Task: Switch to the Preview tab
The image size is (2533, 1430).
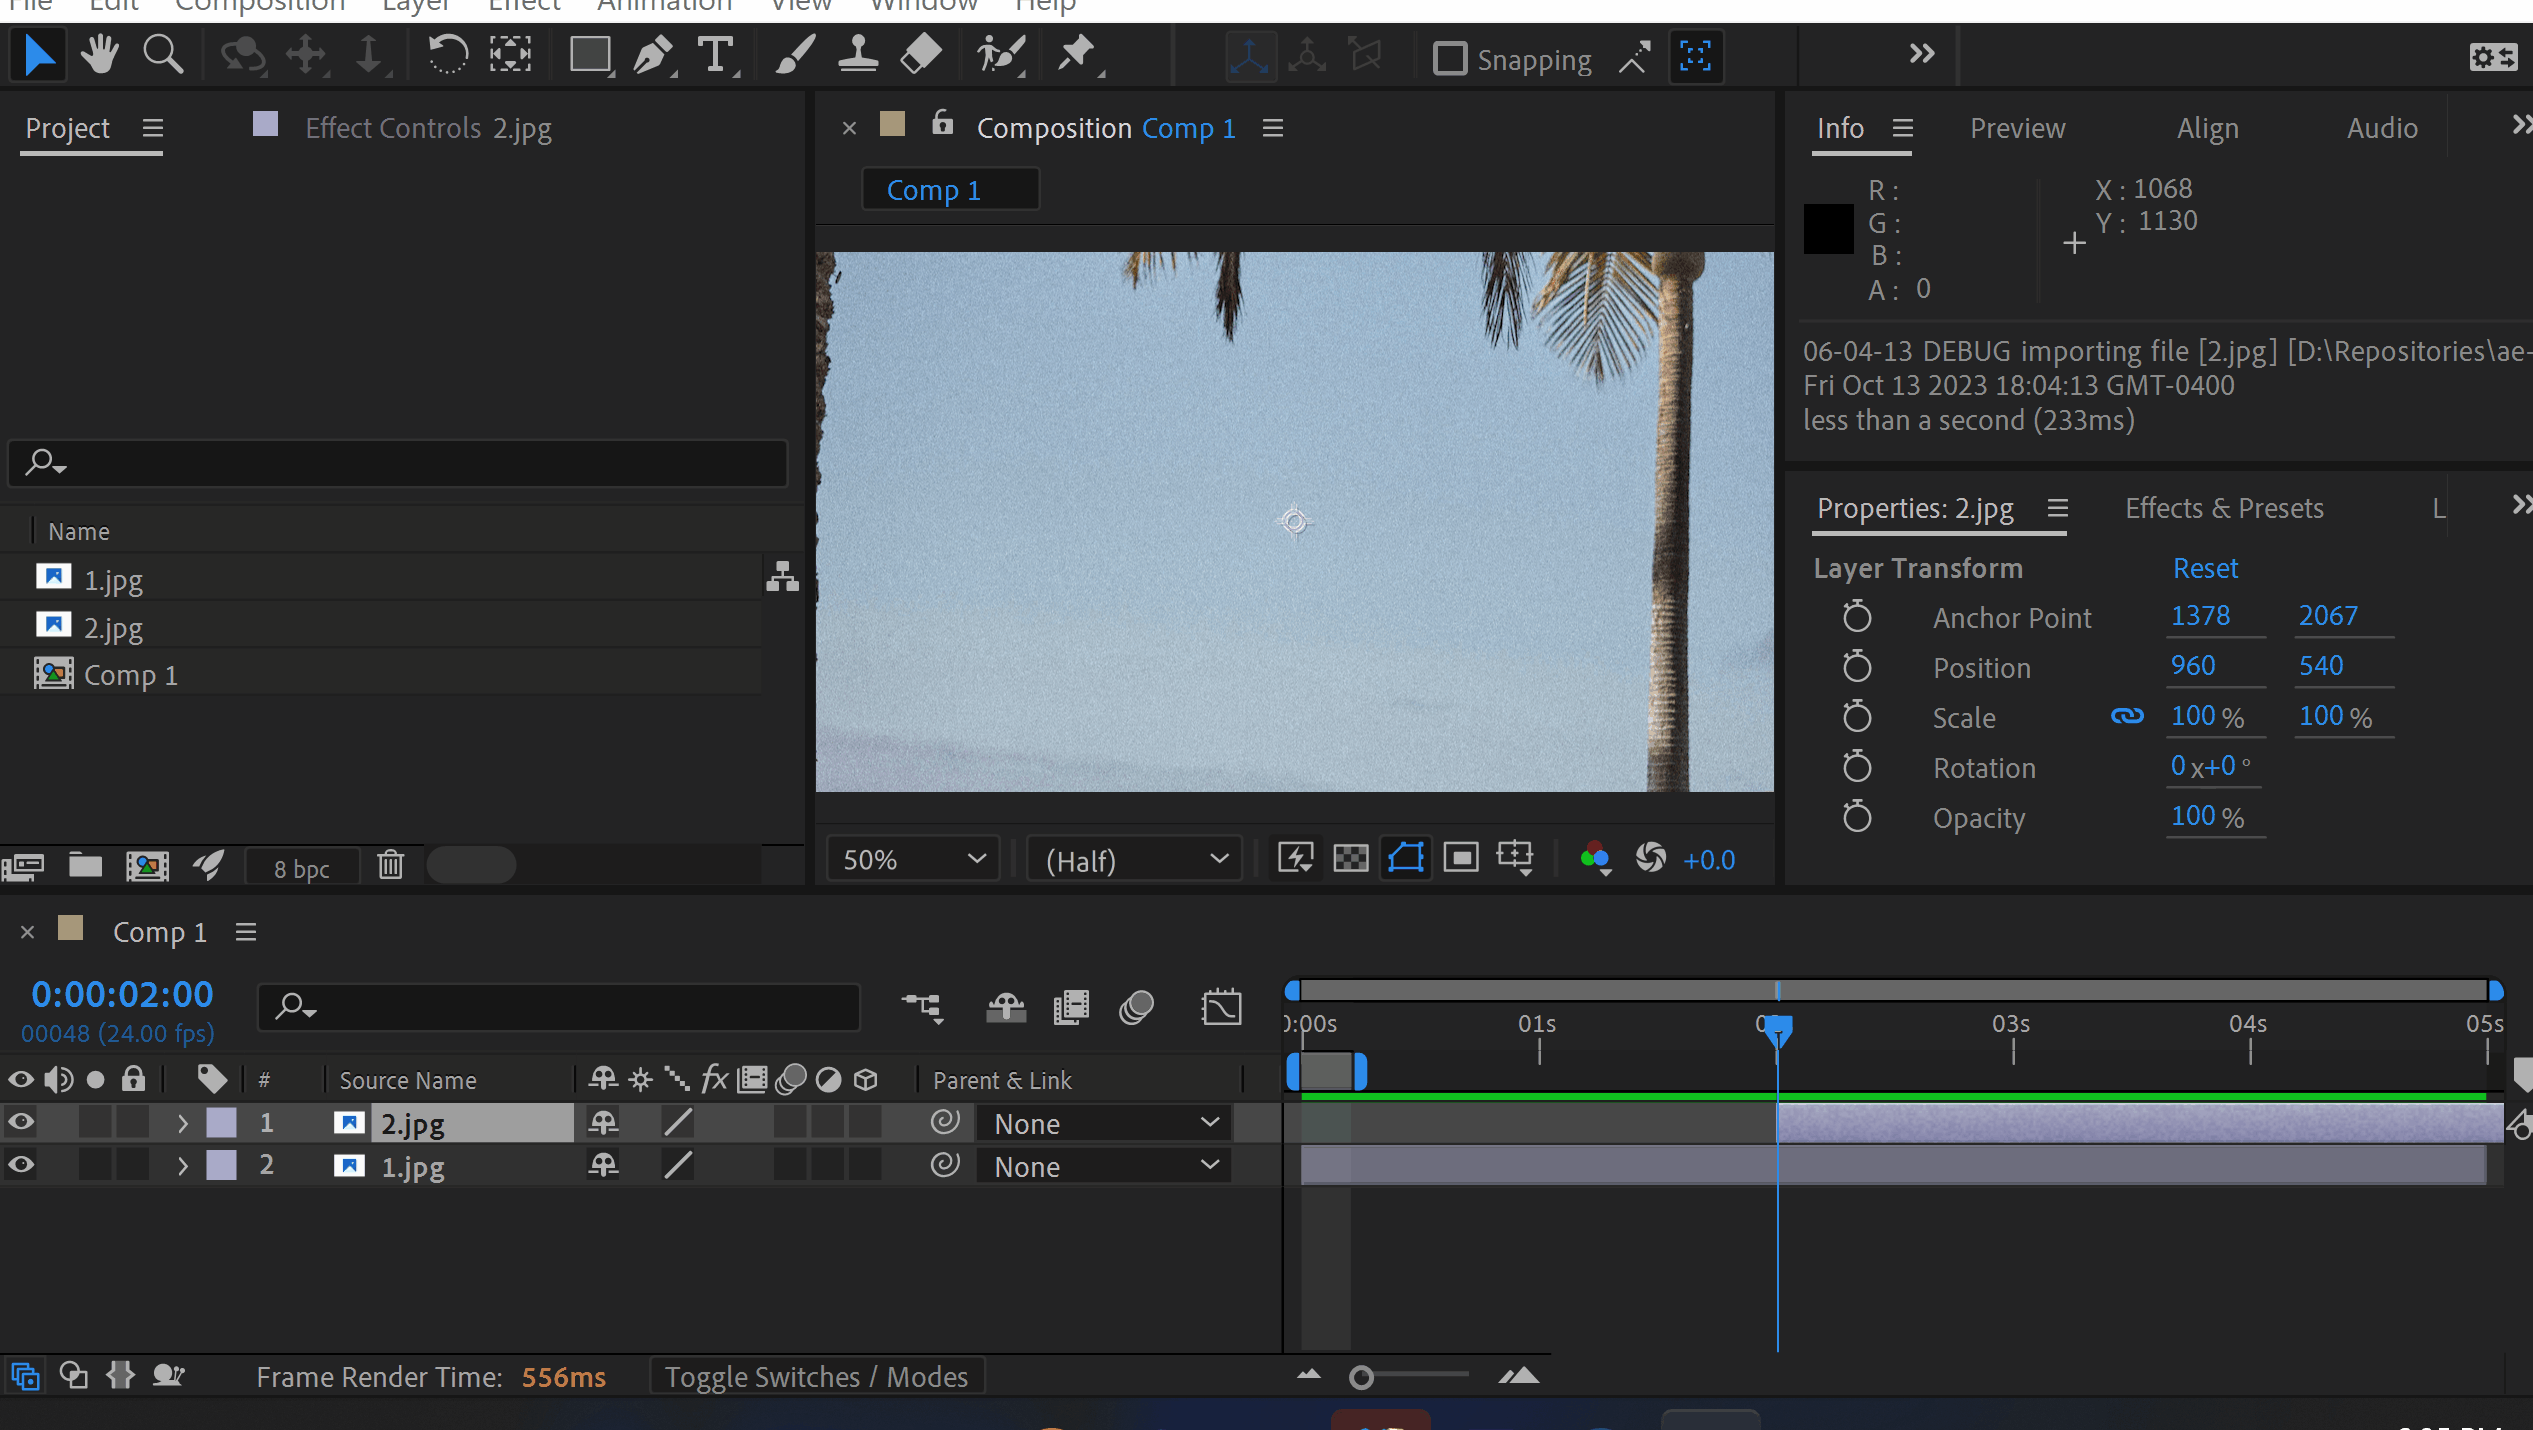Action: (2017, 128)
